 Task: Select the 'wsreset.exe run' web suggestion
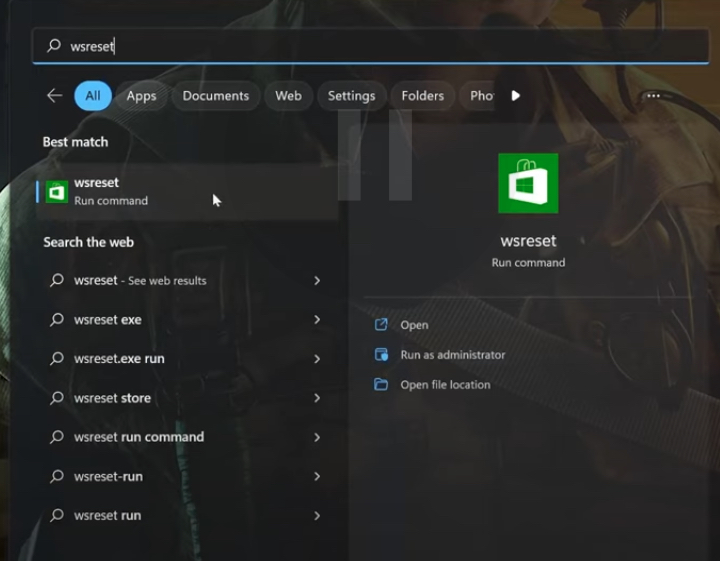(119, 359)
